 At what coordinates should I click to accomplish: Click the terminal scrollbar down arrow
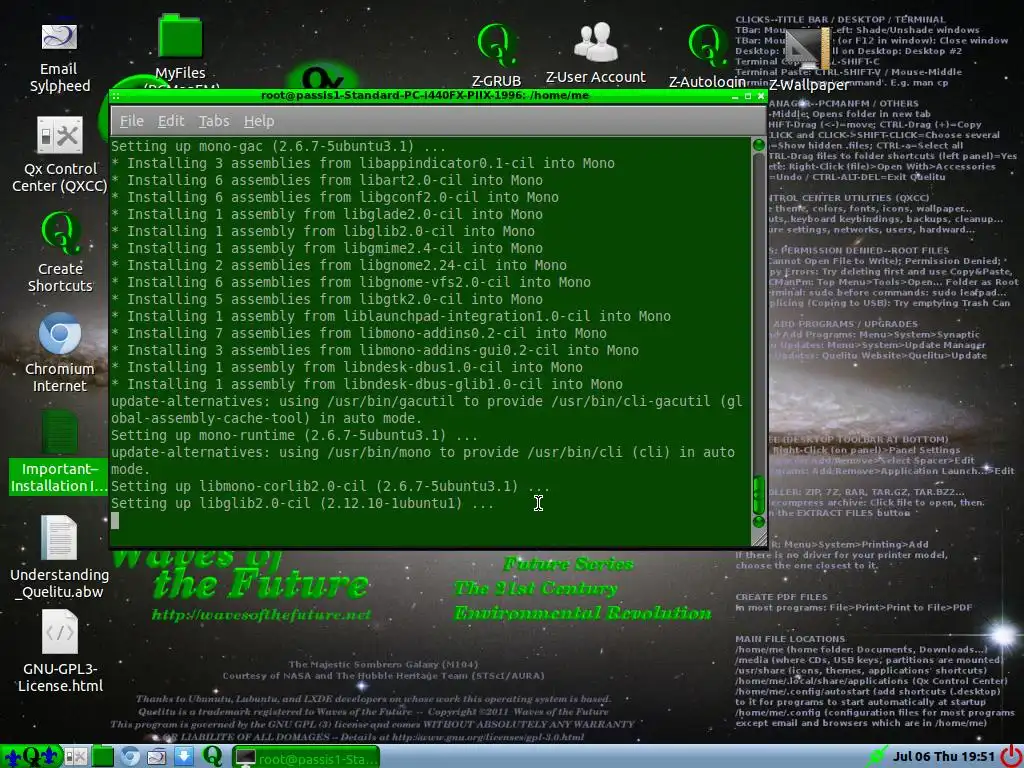pyautogui.click(x=758, y=522)
